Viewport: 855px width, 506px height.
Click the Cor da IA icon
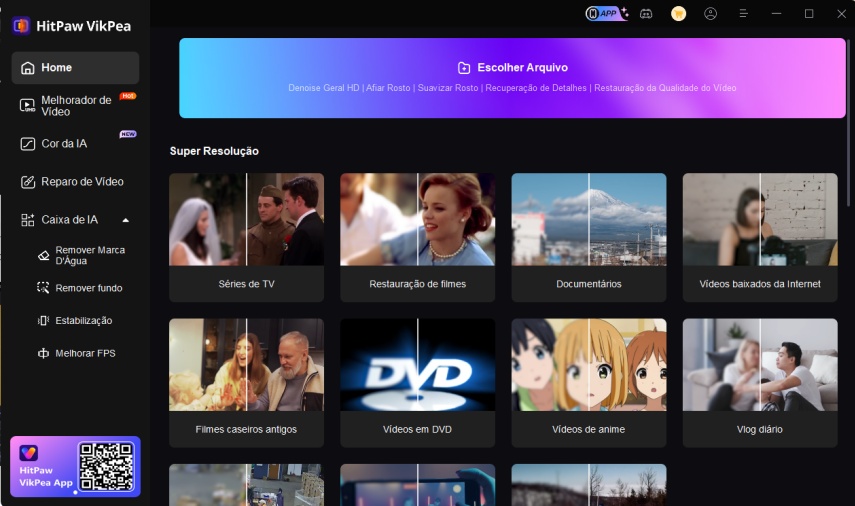[x=27, y=144]
